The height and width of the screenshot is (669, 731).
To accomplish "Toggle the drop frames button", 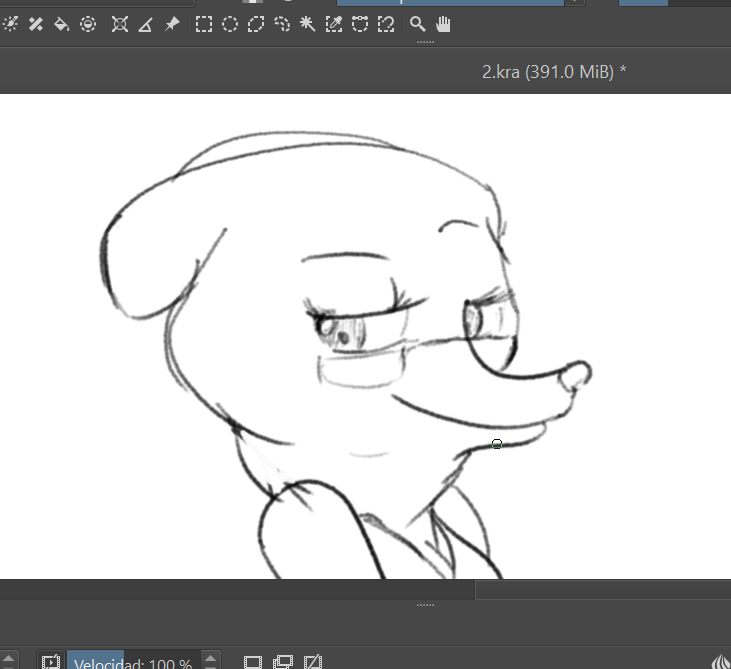I will [x=50, y=662].
